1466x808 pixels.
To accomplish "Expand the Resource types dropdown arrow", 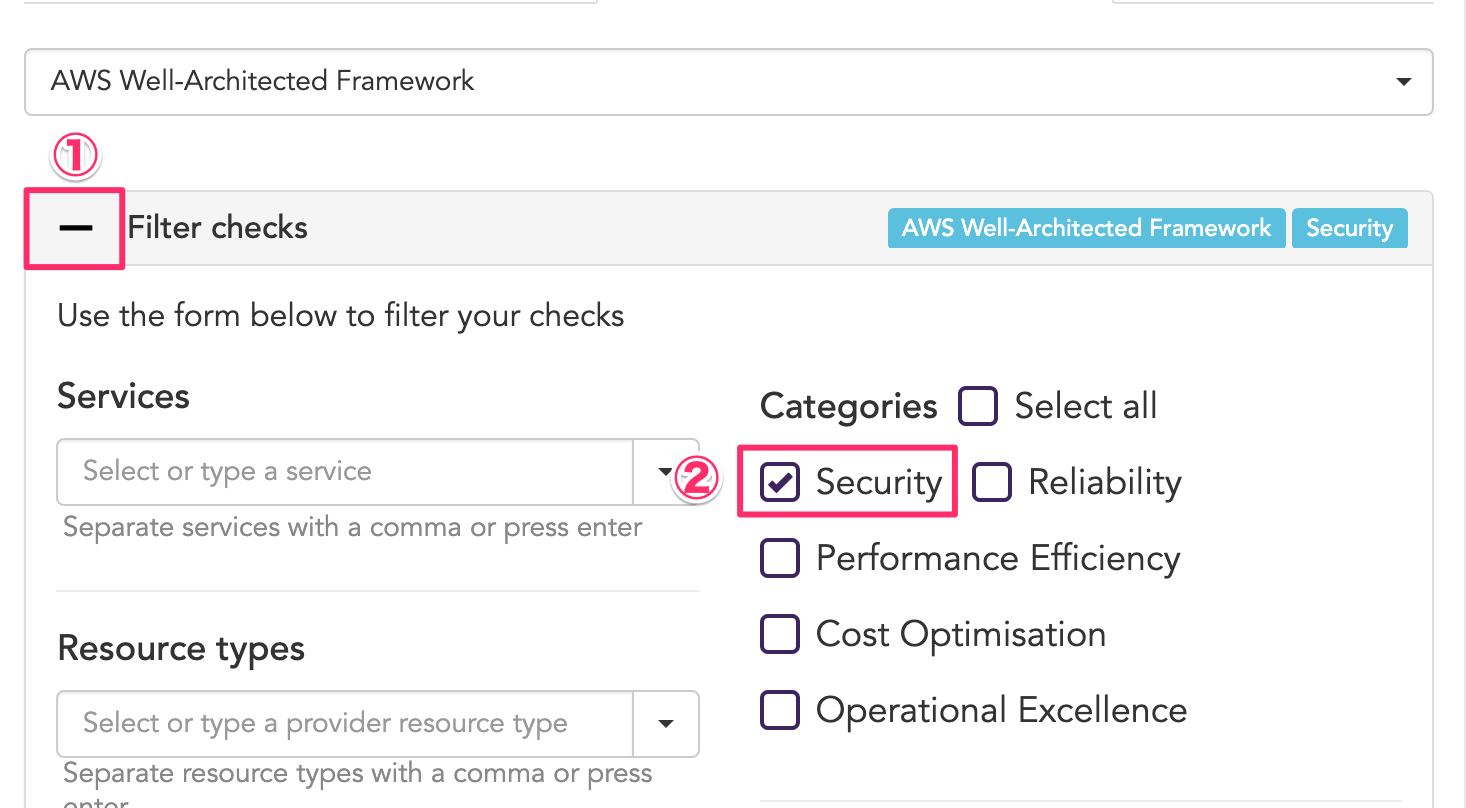I will tap(666, 723).
